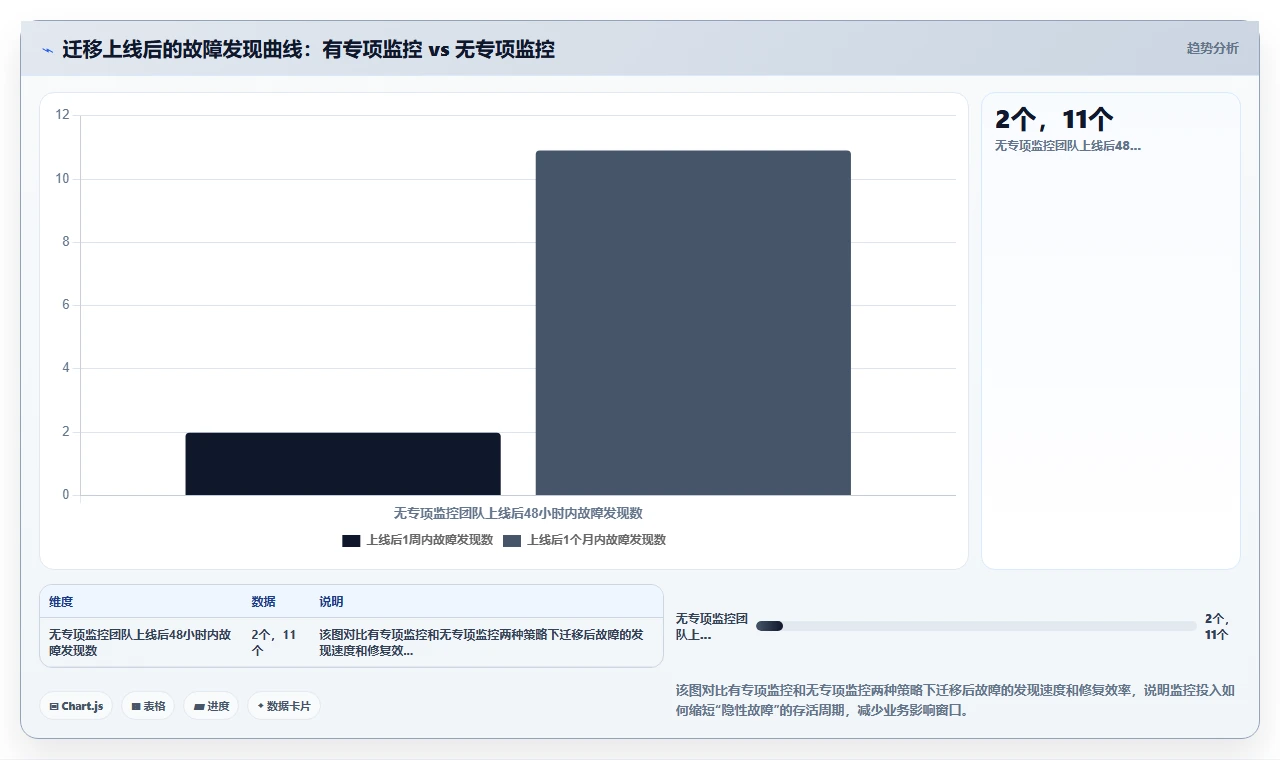This screenshot has width=1280, height=760.
Task: Click the y-axis label 8
Action: point(66,242)
